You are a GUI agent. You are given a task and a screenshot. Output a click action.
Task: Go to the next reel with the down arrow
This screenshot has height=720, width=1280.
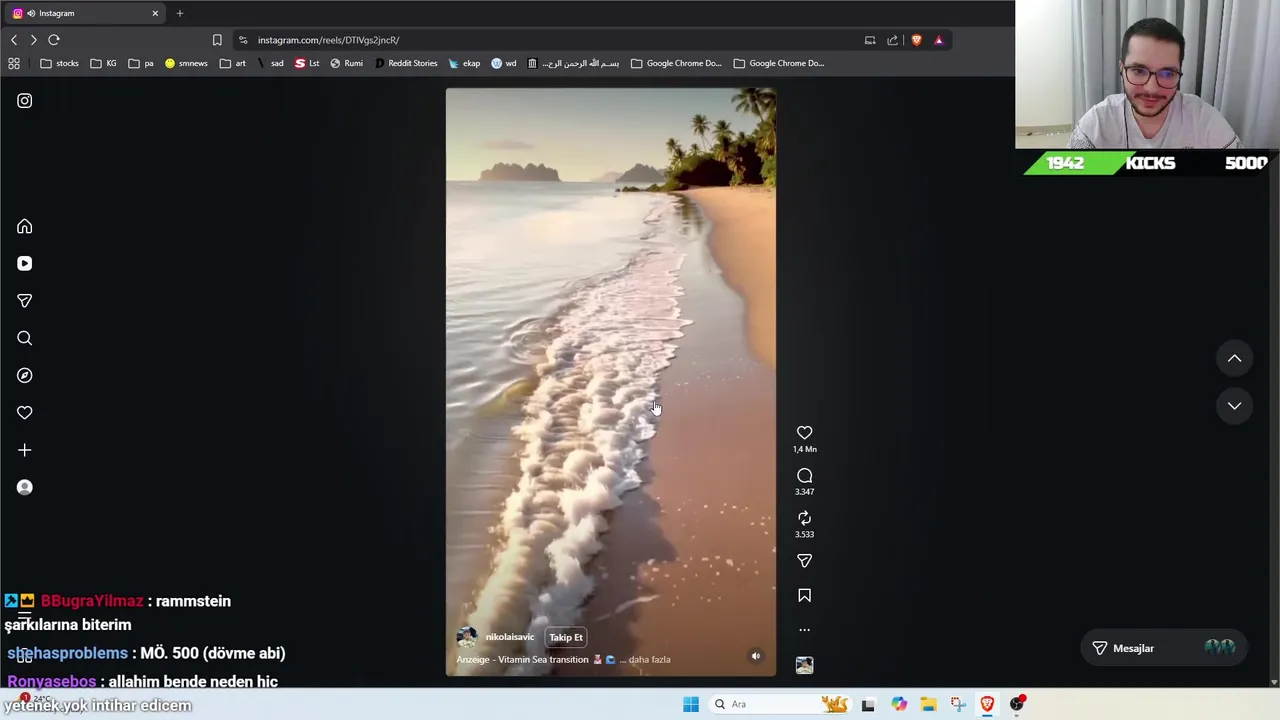(x=1234, y=405)
